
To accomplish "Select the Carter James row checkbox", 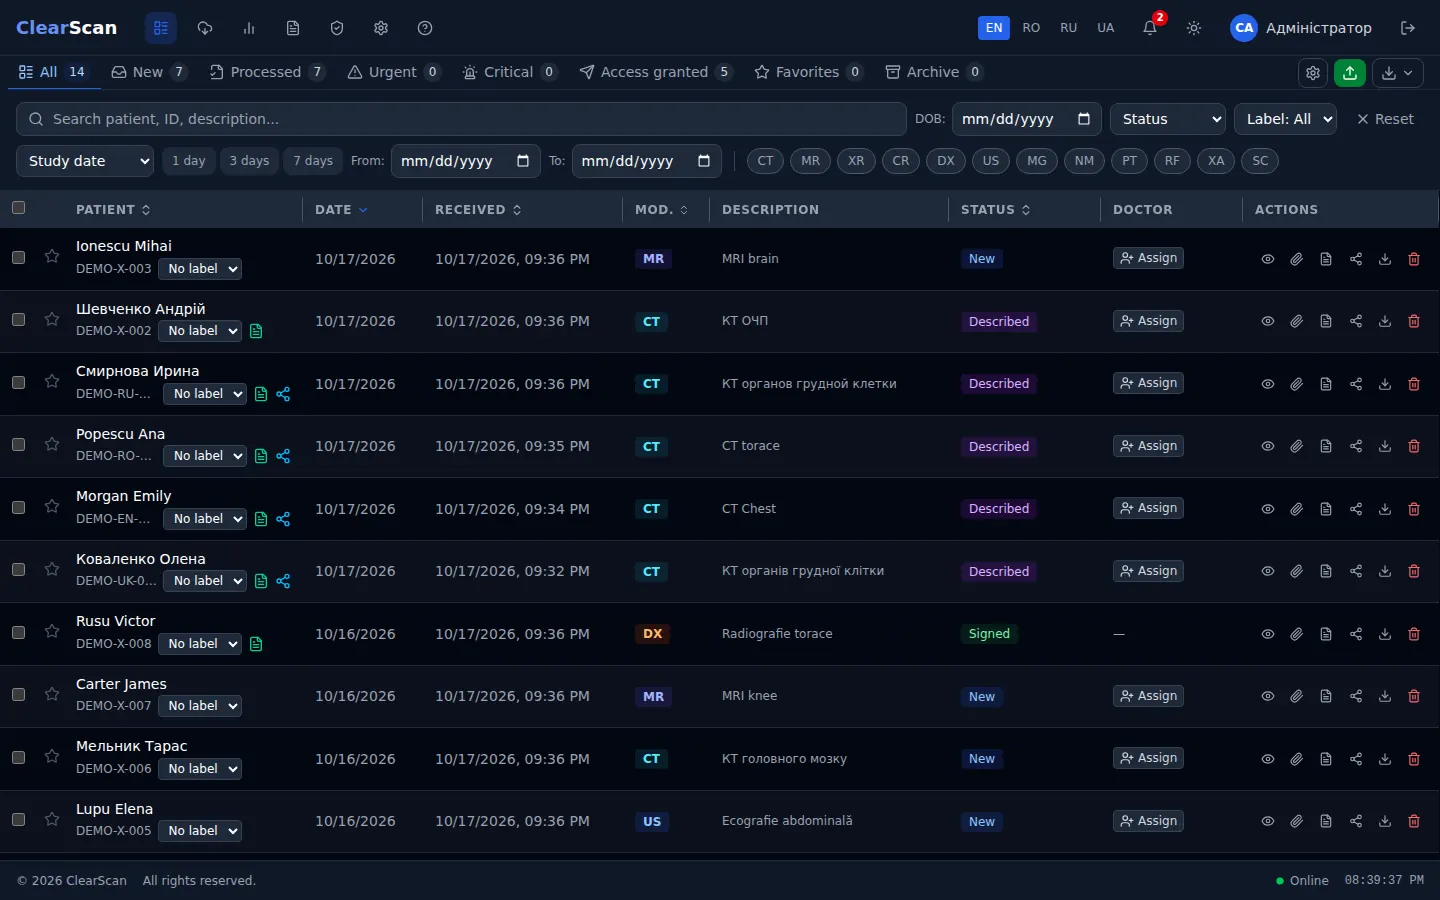I will coord(18,695).
